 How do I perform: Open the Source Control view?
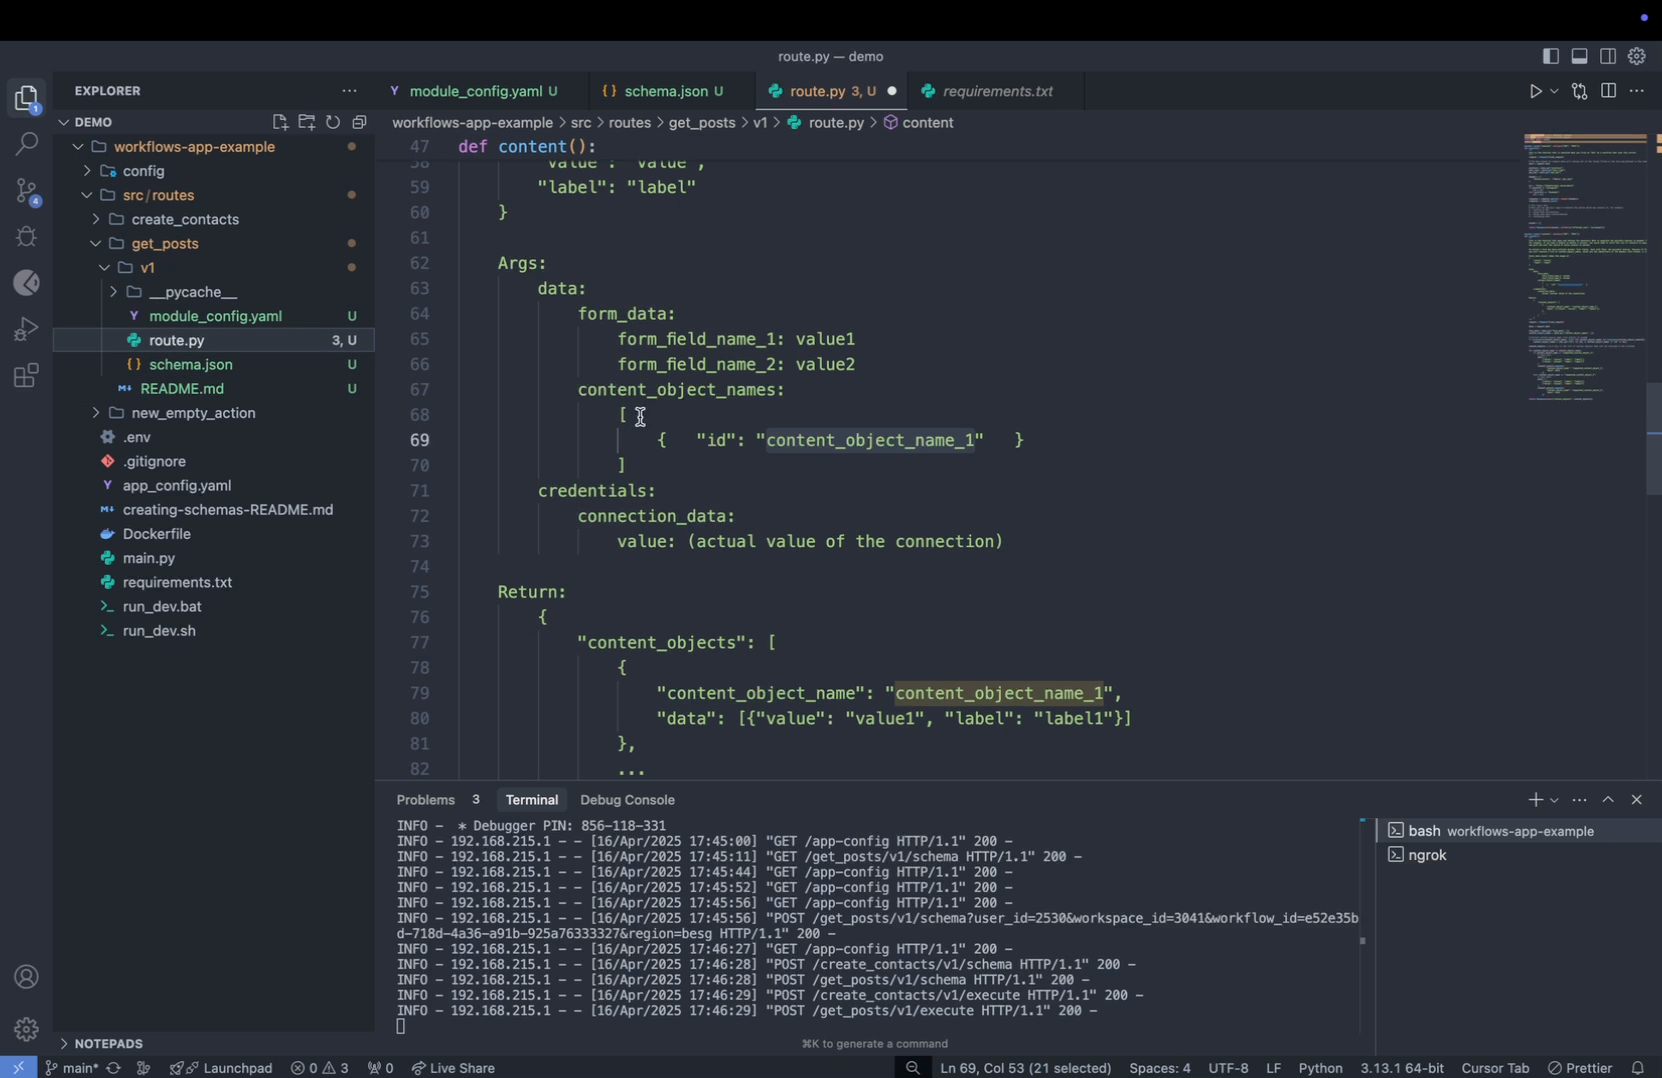27,190
